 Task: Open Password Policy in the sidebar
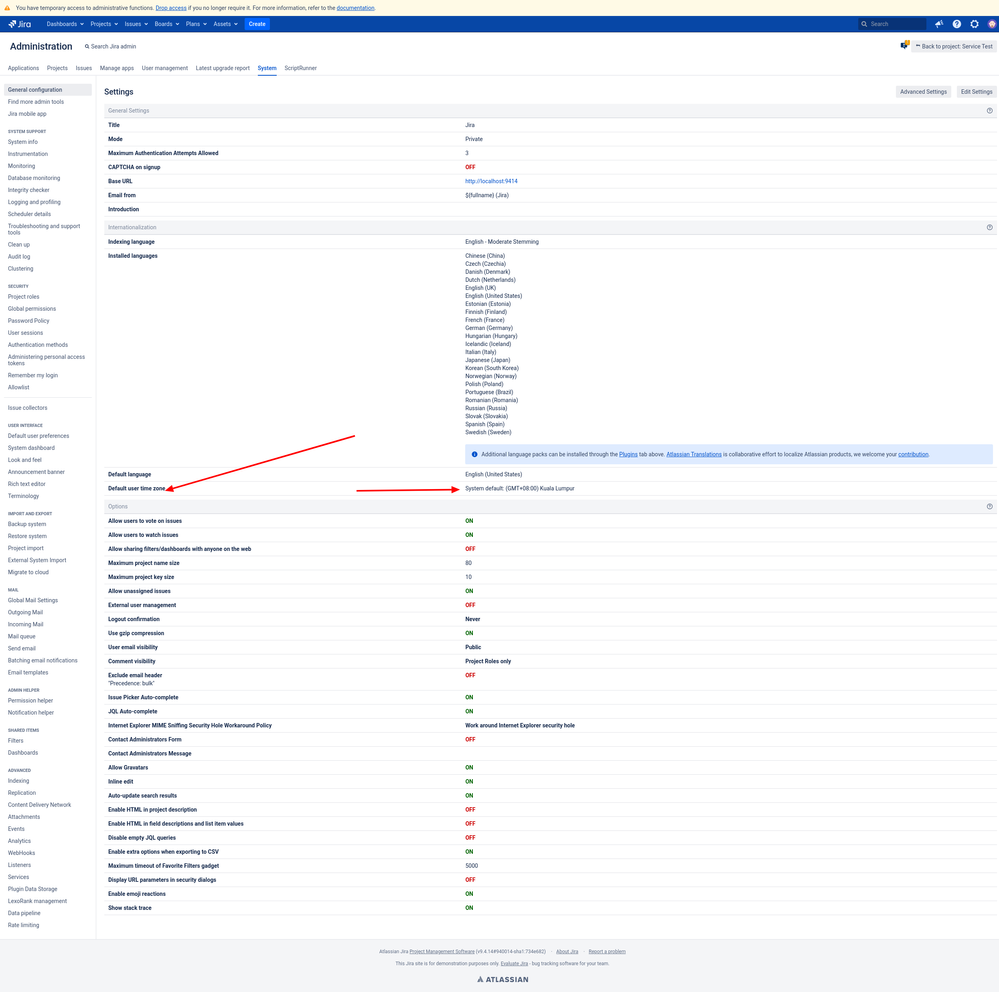pyautogui.click(x=29, y=321)
